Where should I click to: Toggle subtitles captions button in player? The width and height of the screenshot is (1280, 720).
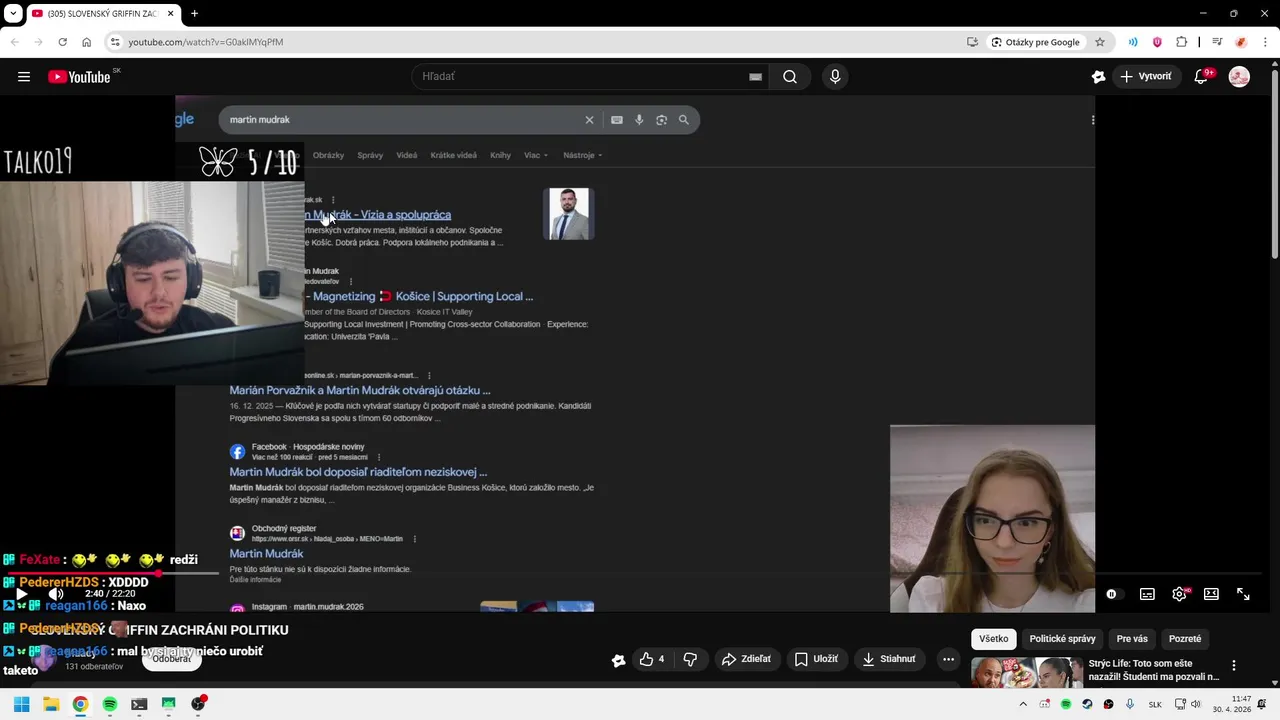[x=1147, y=594]
